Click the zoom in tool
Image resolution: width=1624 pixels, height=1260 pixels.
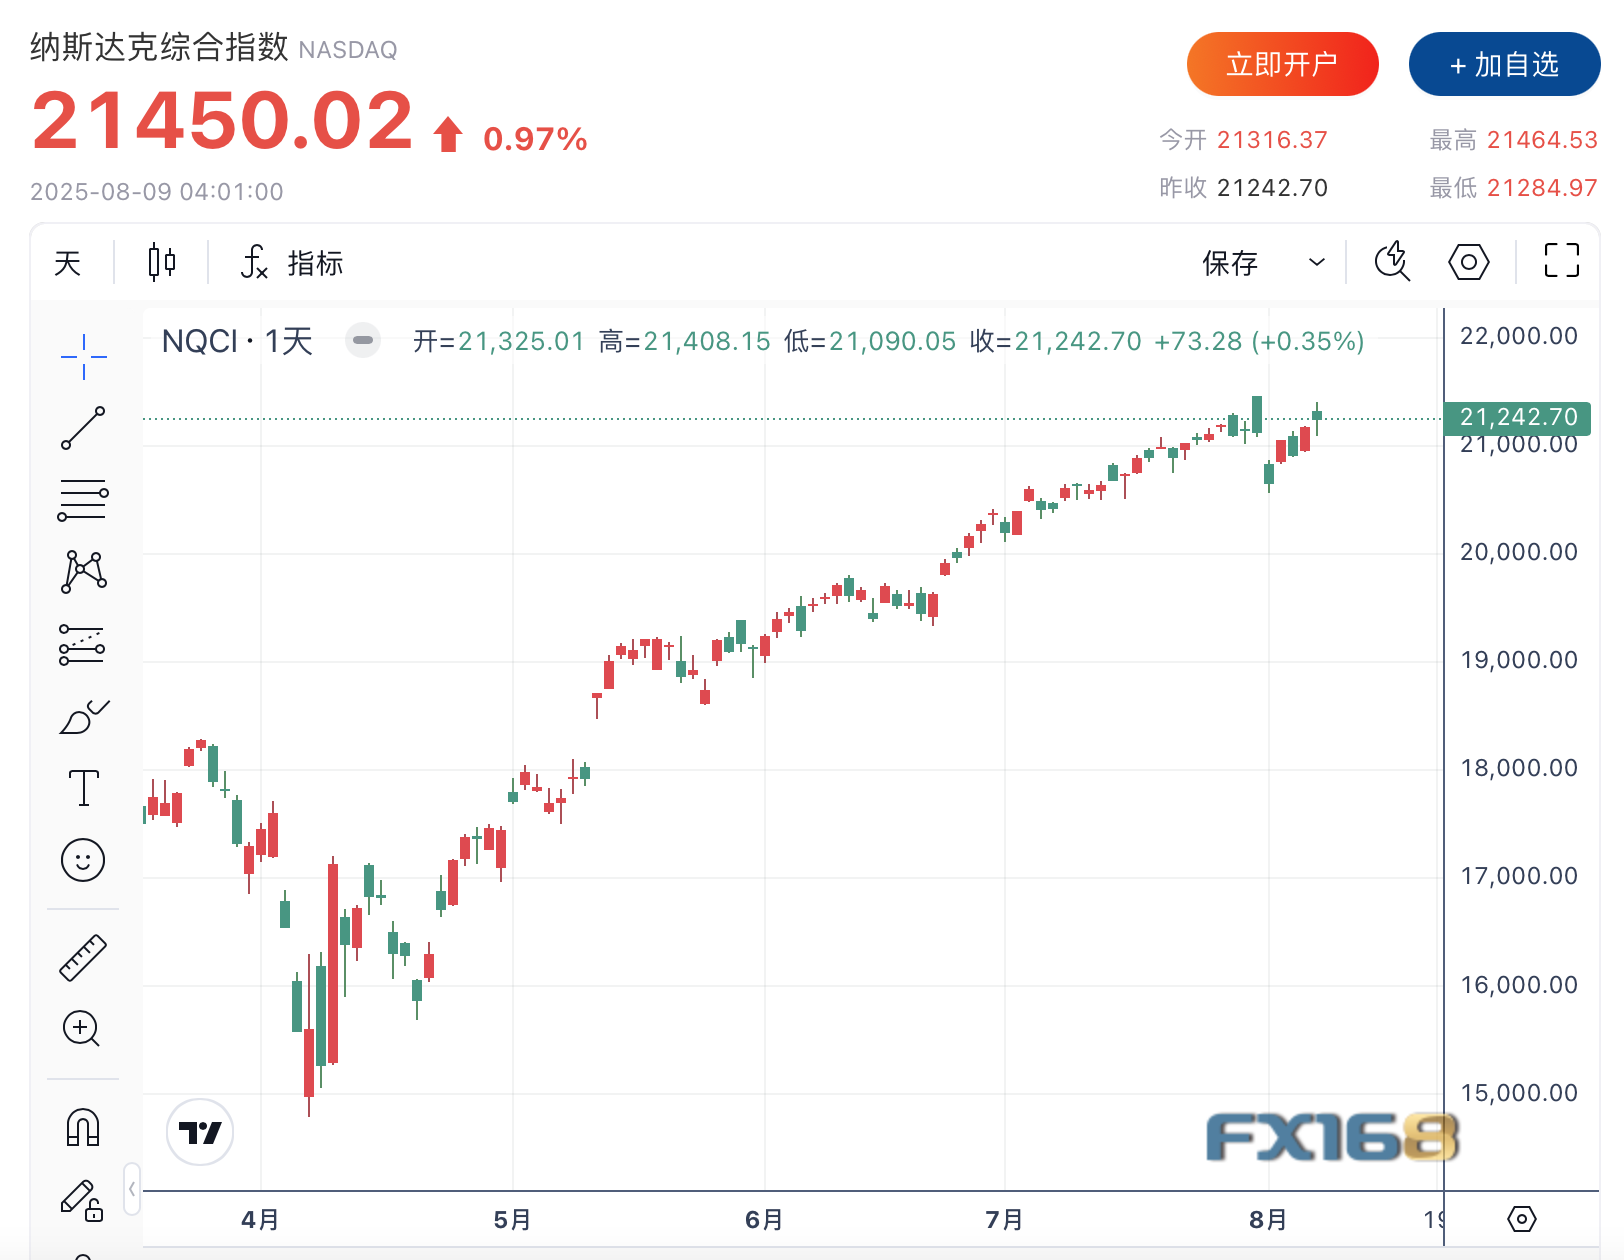pyautogui.click(x=83, y=1028)
